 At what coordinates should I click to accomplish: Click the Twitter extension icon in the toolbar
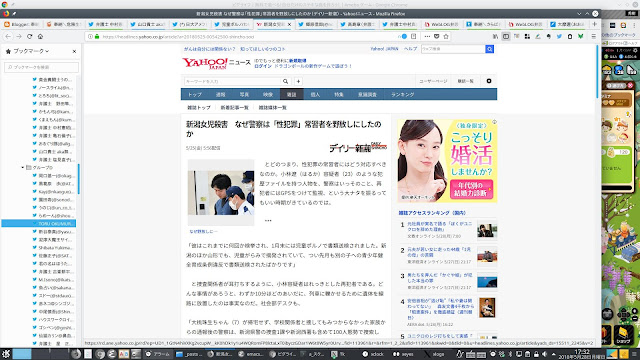(559, 36)
